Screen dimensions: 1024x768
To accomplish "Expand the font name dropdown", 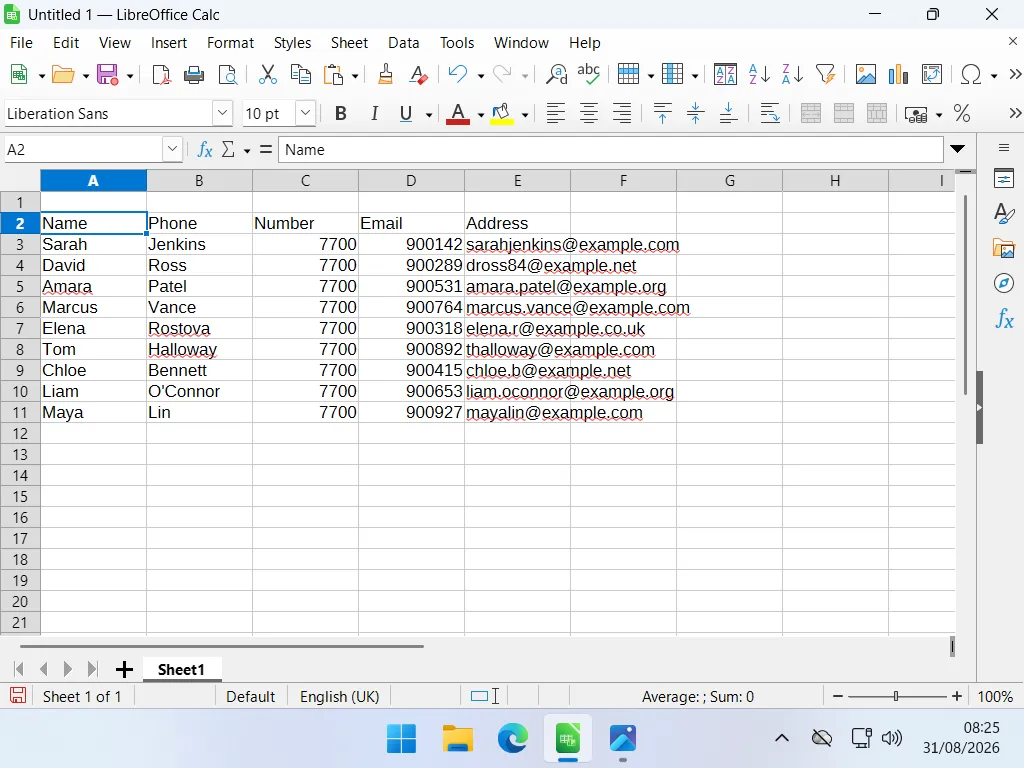I will click(223, 114).
